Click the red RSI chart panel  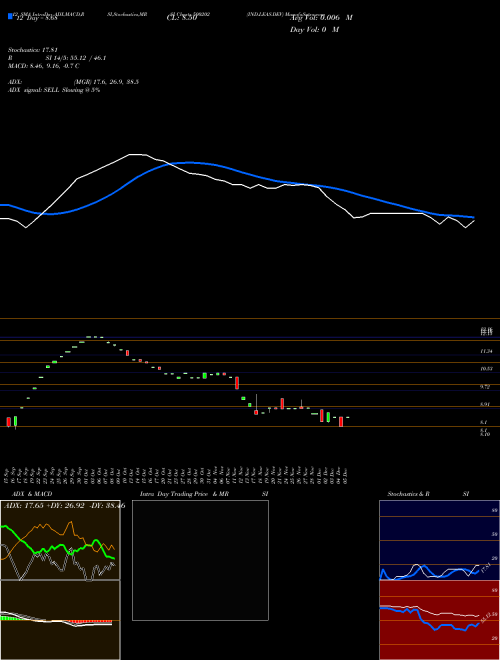coord(439,620)
